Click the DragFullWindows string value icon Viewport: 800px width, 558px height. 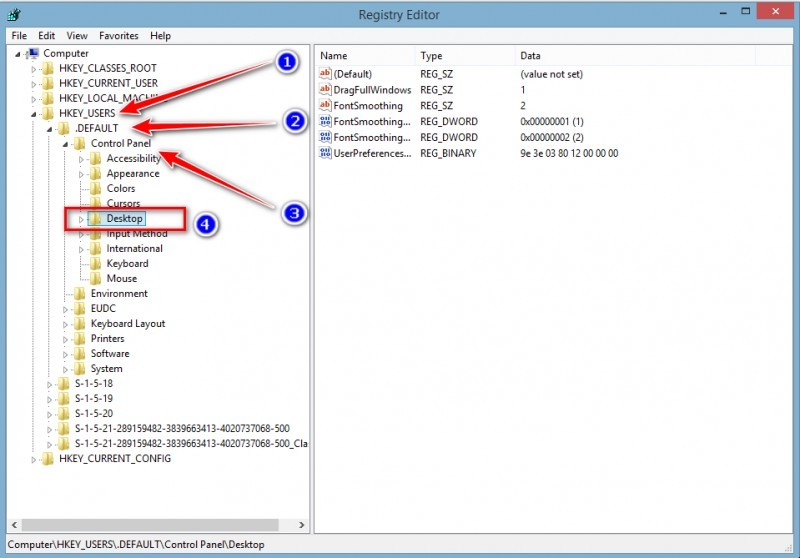coord(325,89)
